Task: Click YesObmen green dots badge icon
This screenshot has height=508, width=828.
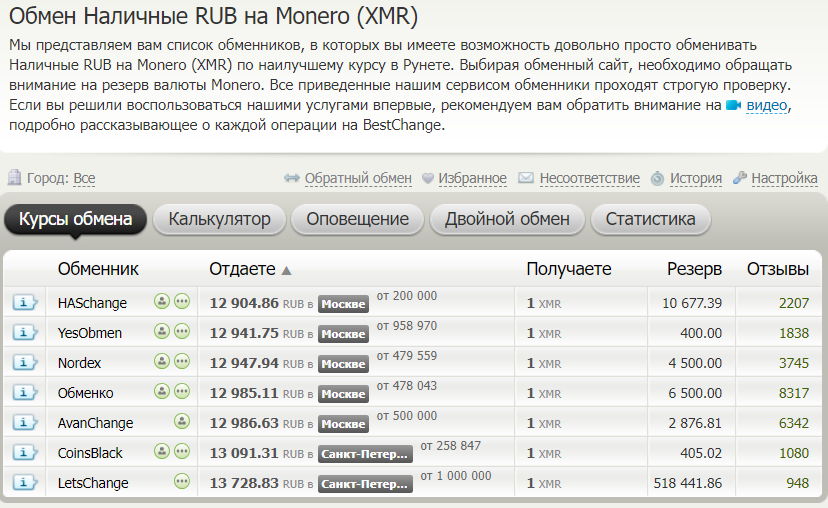Action: click(182, 332)
